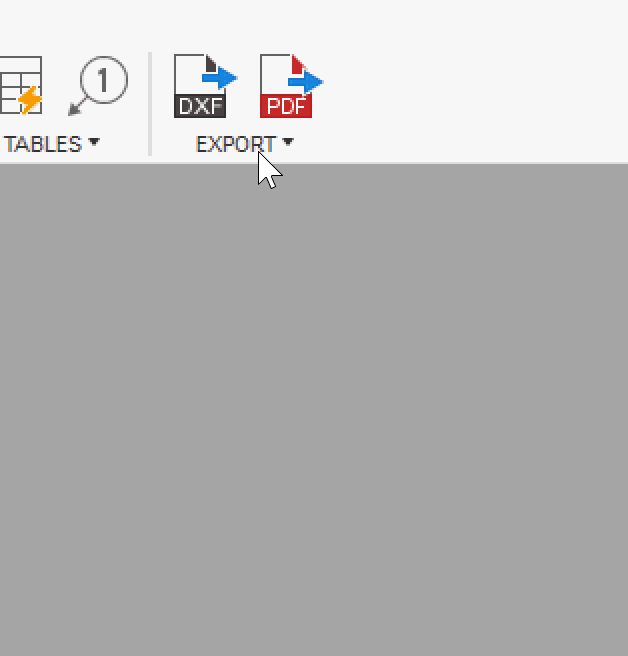Image resolution: width=628 pixels, height=656 pixels.
Task: Open the EXPORT dropdown arrow
Action: coord(288,142)
